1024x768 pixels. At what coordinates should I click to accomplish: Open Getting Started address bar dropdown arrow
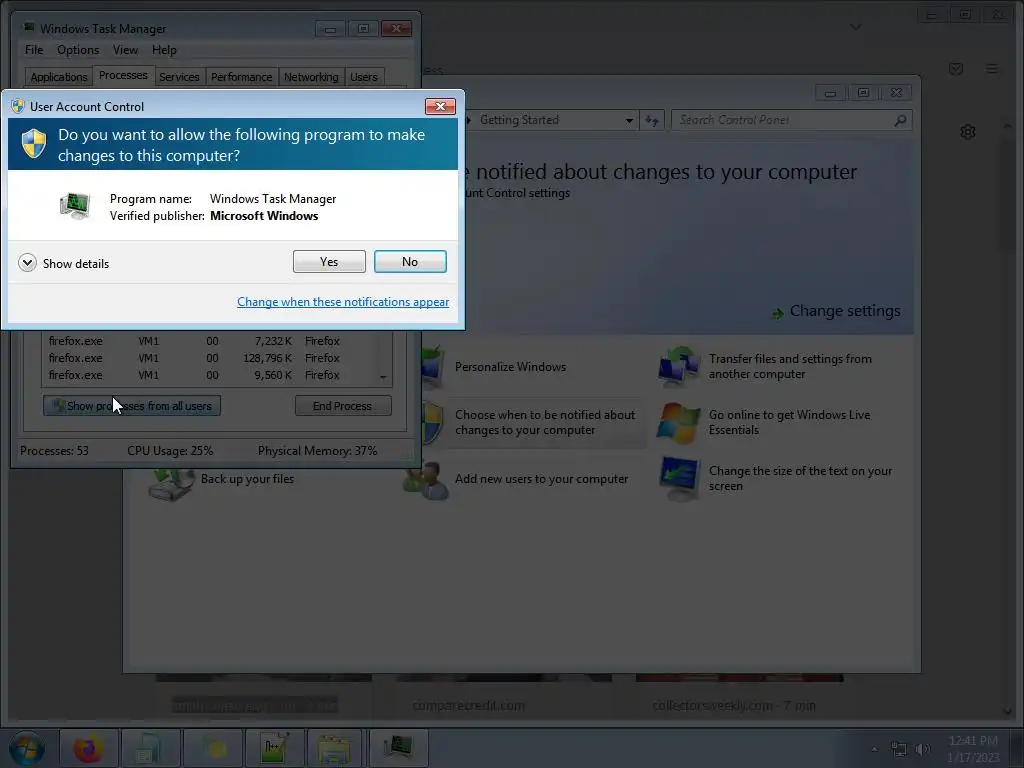pyautogui.click(x=629, y=120)
